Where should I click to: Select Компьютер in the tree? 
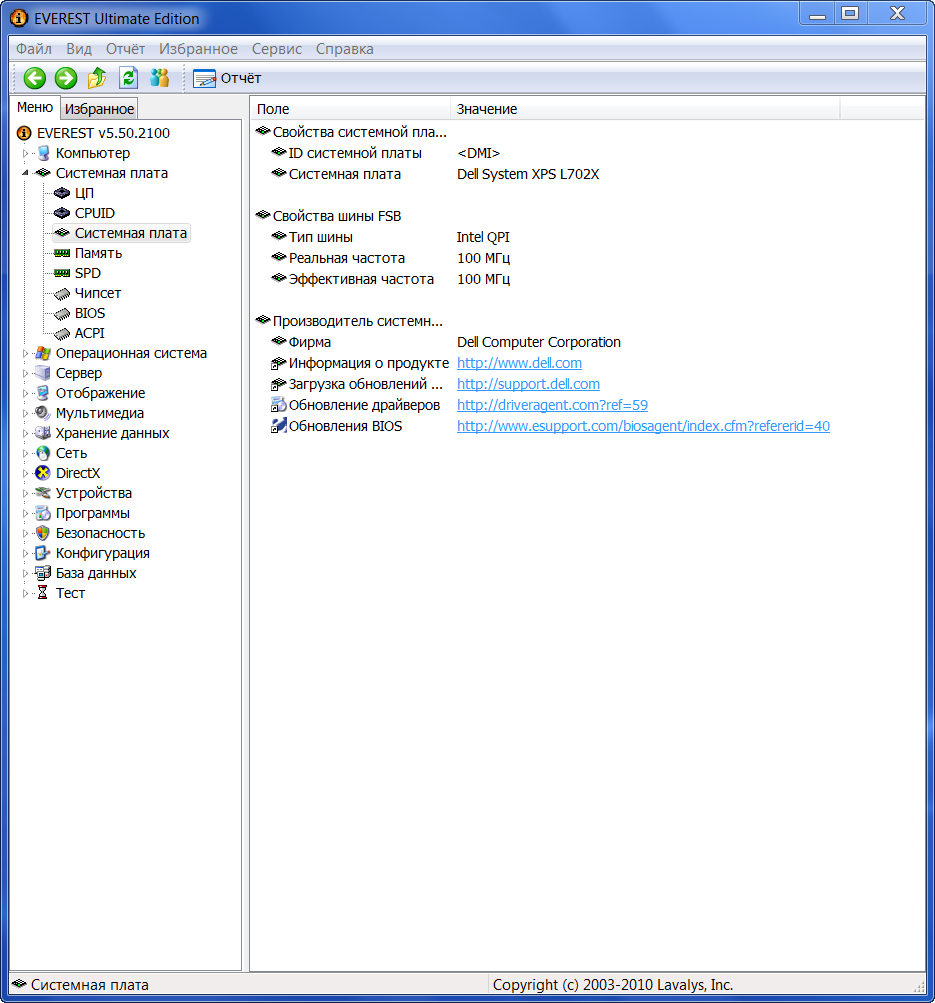pos(93,153)
